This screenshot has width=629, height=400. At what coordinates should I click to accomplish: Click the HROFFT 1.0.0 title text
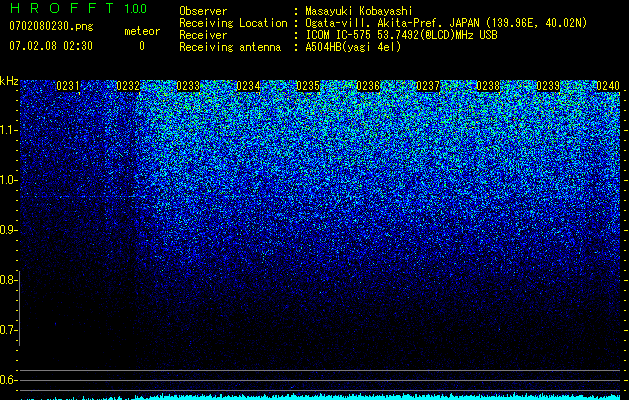coord(78,8)
